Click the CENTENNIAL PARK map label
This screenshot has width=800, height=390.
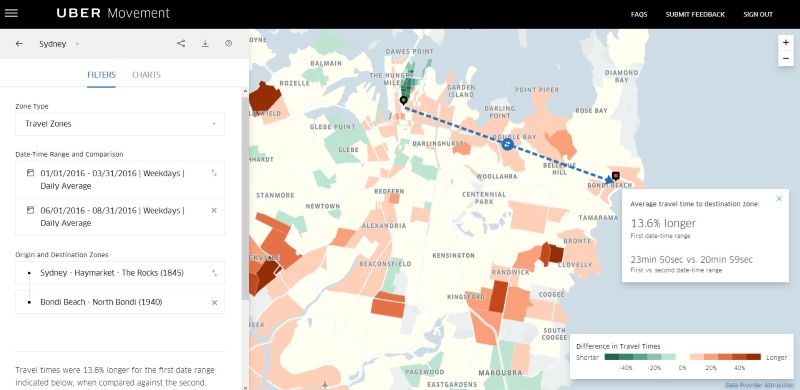[484, 198]
